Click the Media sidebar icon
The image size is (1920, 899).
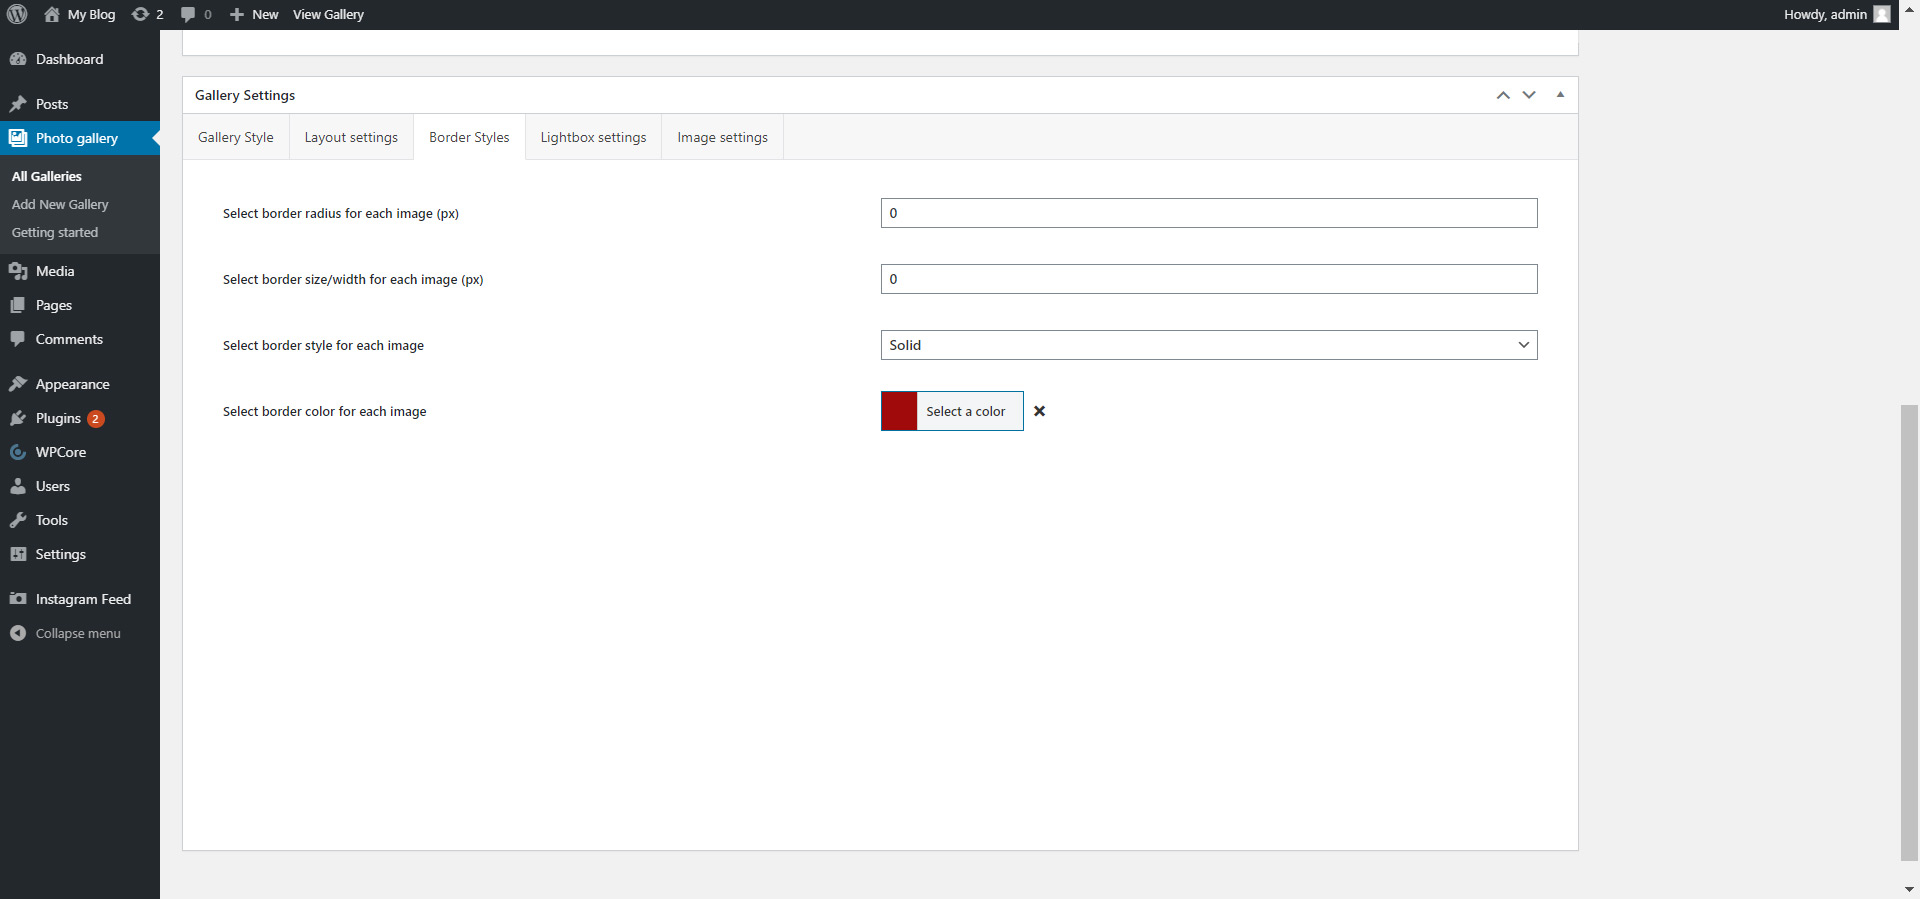pos(18,271)
